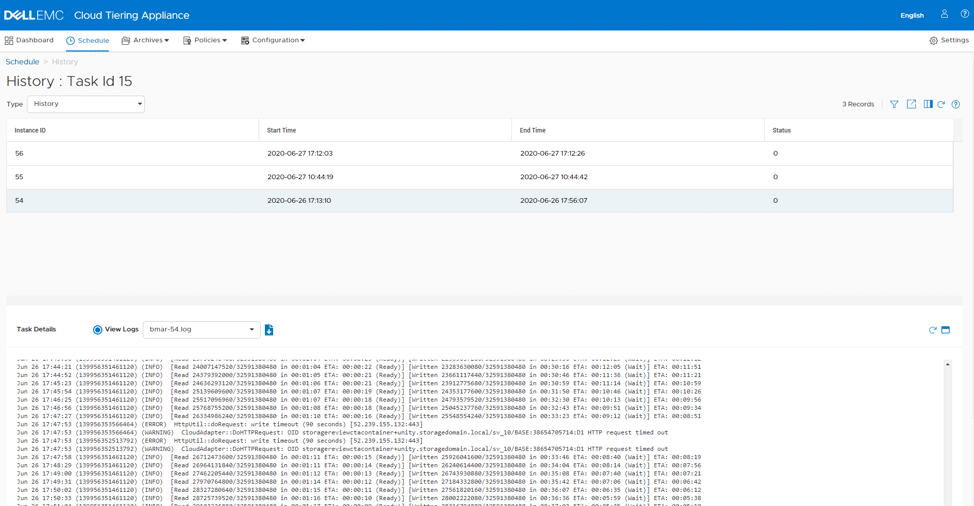Open the Type History dropdown
Viewport: 974px width, 506px height.
point(86,104)
